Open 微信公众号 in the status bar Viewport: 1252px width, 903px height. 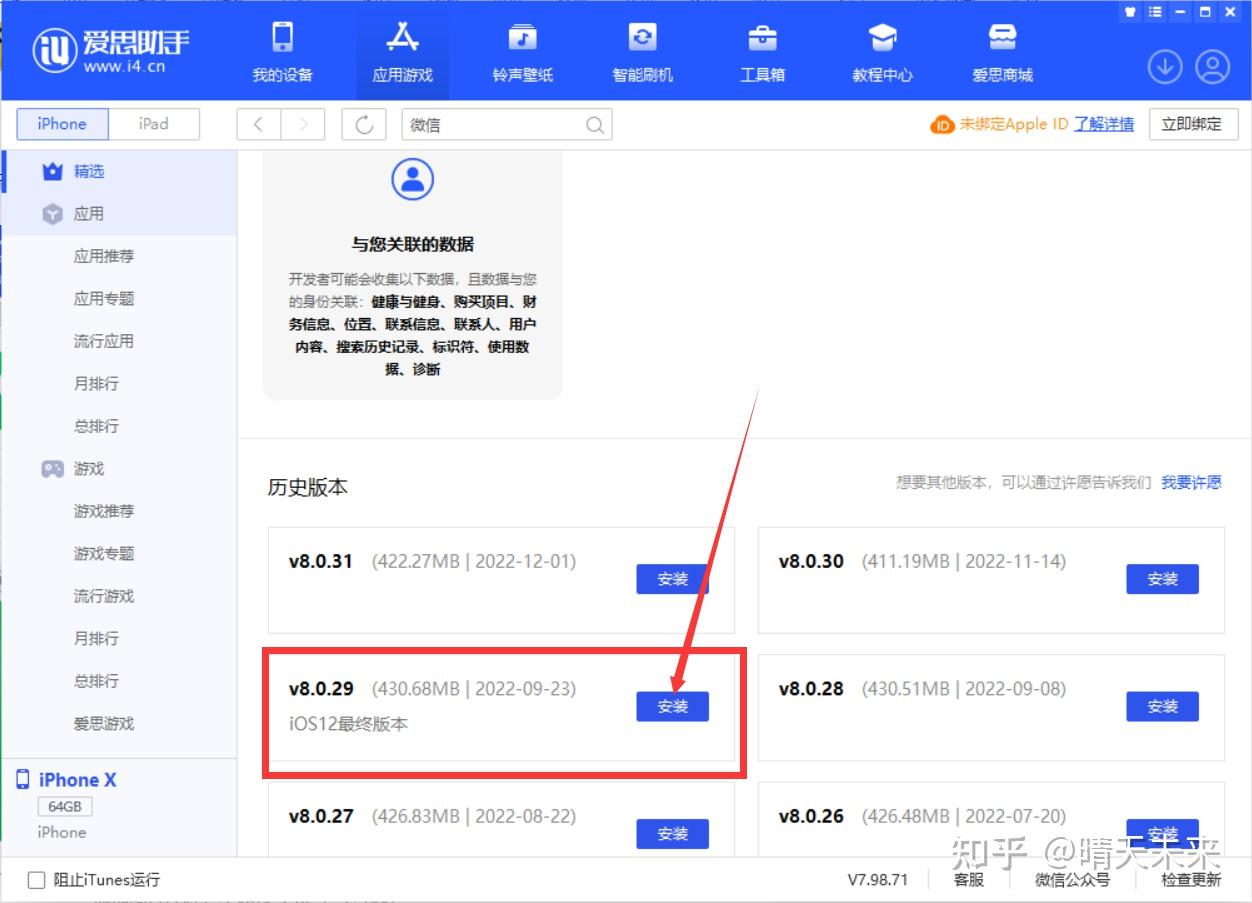(x=1072, y=880)
